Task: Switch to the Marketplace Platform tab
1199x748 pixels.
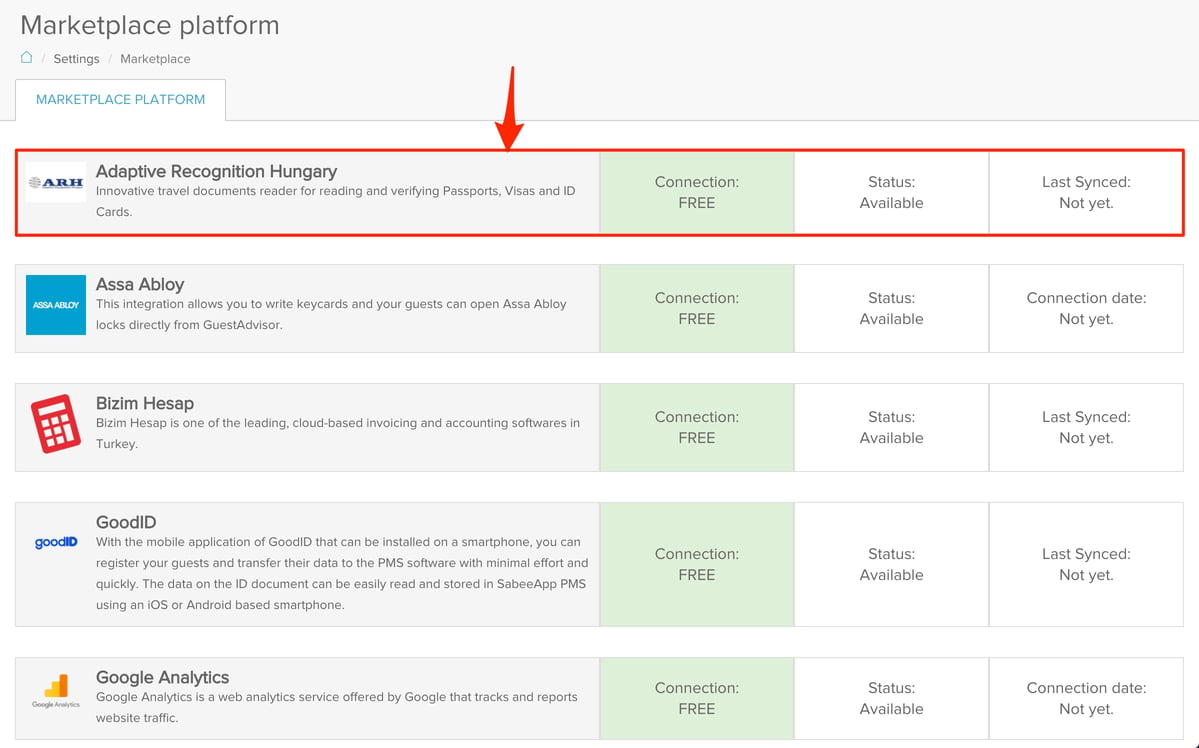Action: pos(121,99)
